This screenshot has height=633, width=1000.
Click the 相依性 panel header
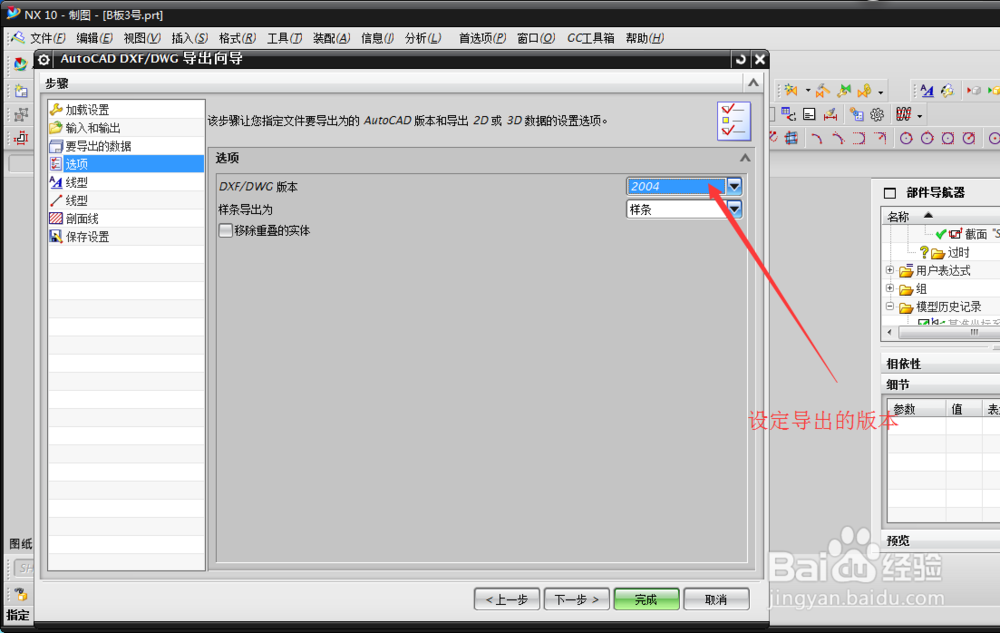940,364
